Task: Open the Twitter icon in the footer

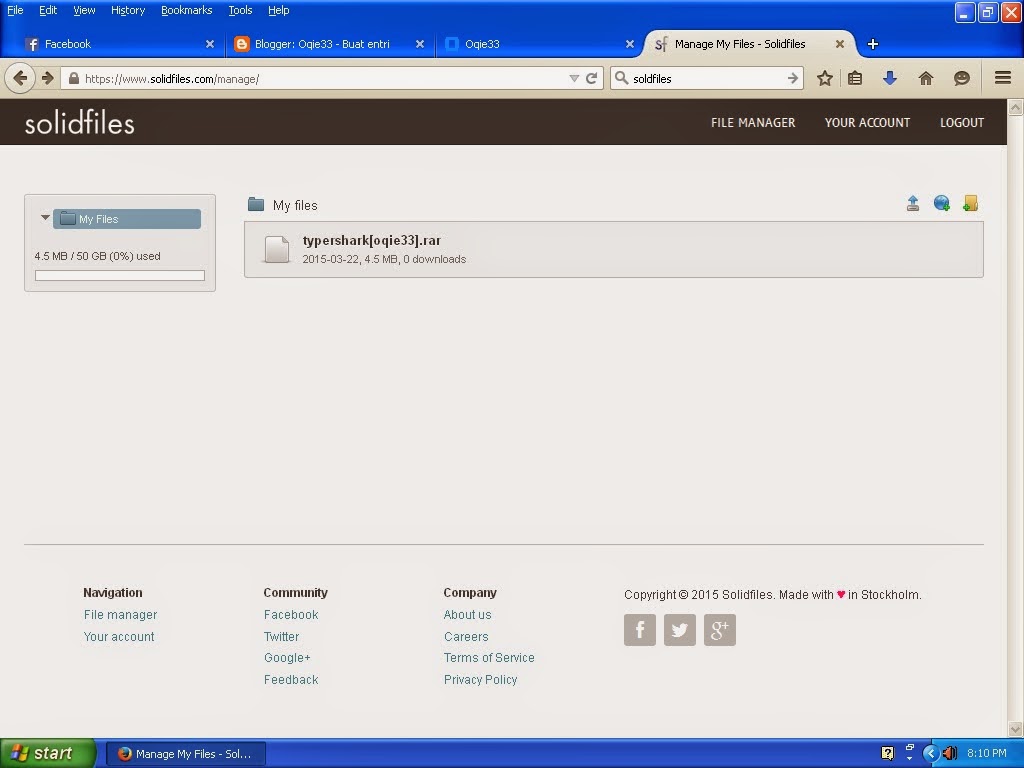Action: pyautogui.click(x=680, y=630)
